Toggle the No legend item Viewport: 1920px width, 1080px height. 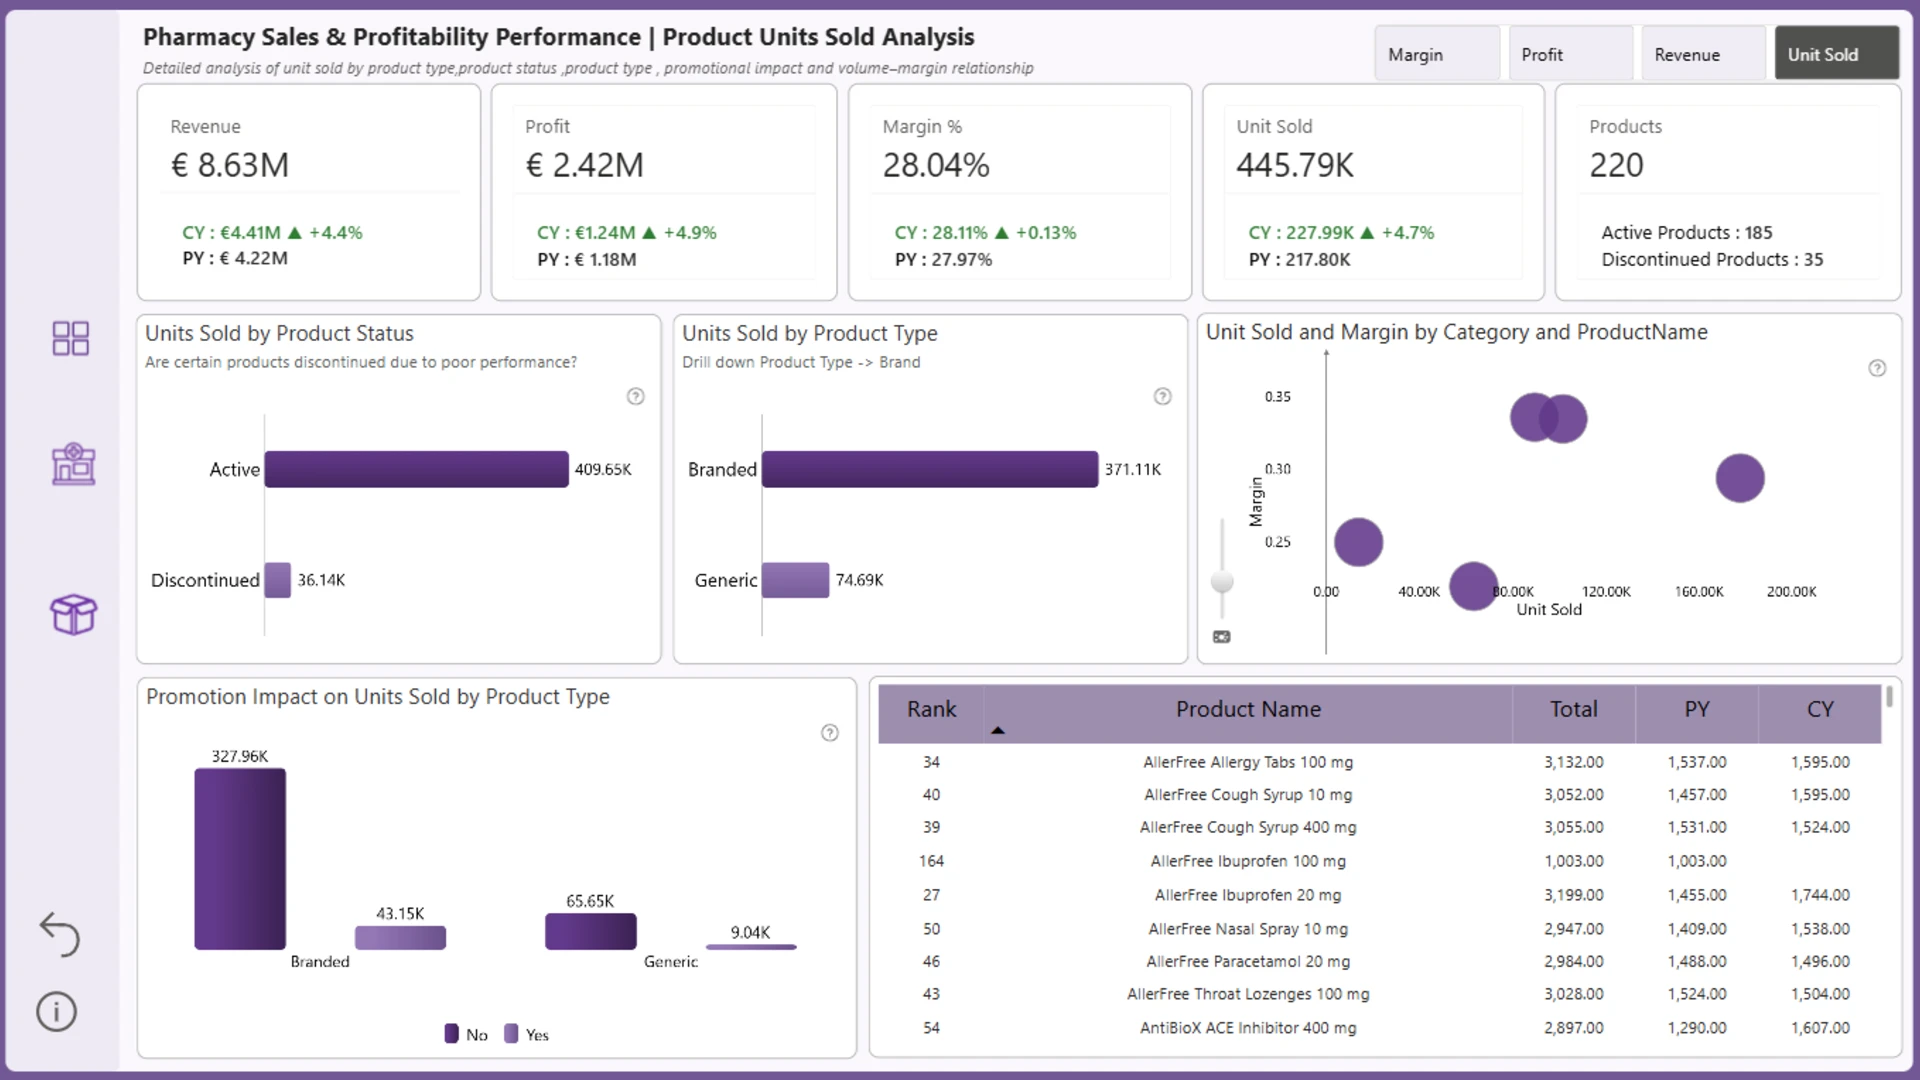(466, 1034)
